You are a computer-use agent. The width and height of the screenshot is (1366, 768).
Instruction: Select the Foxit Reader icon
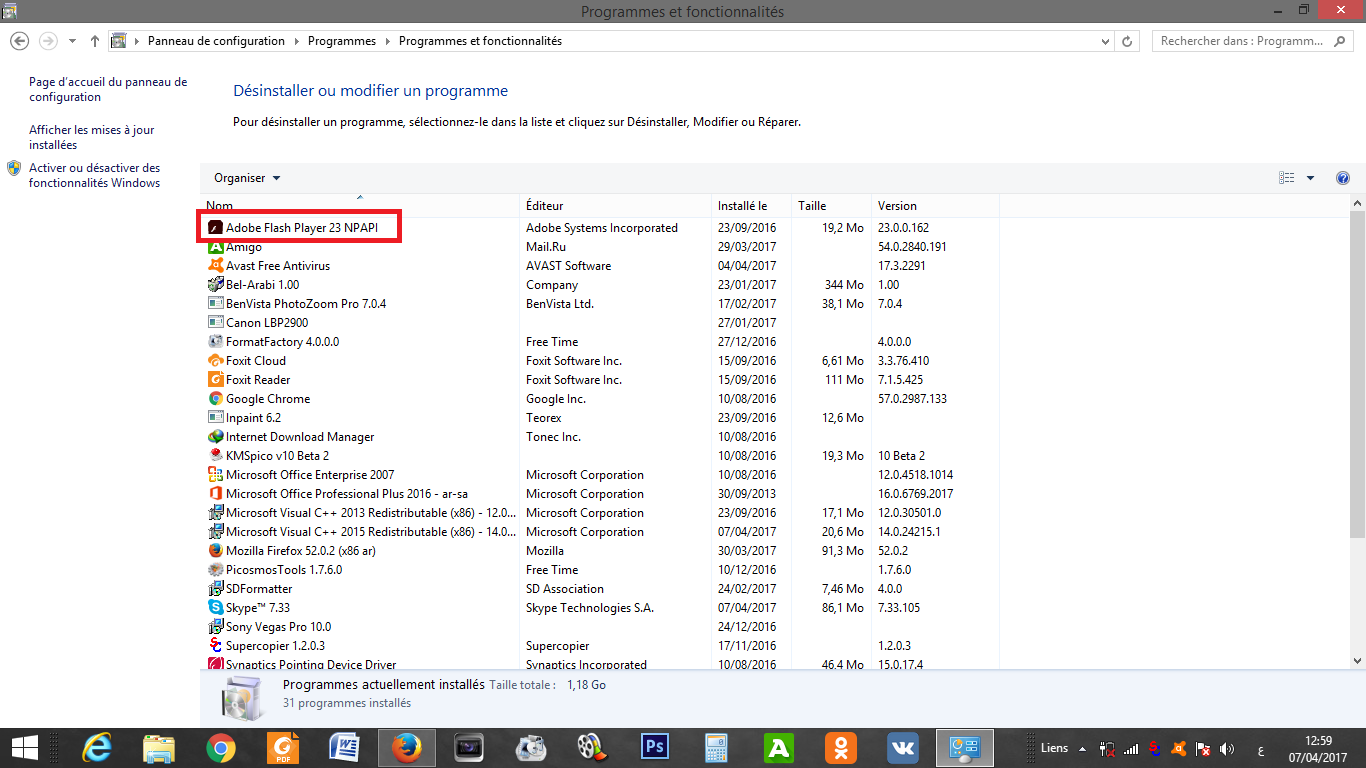(x=215, y=380)
